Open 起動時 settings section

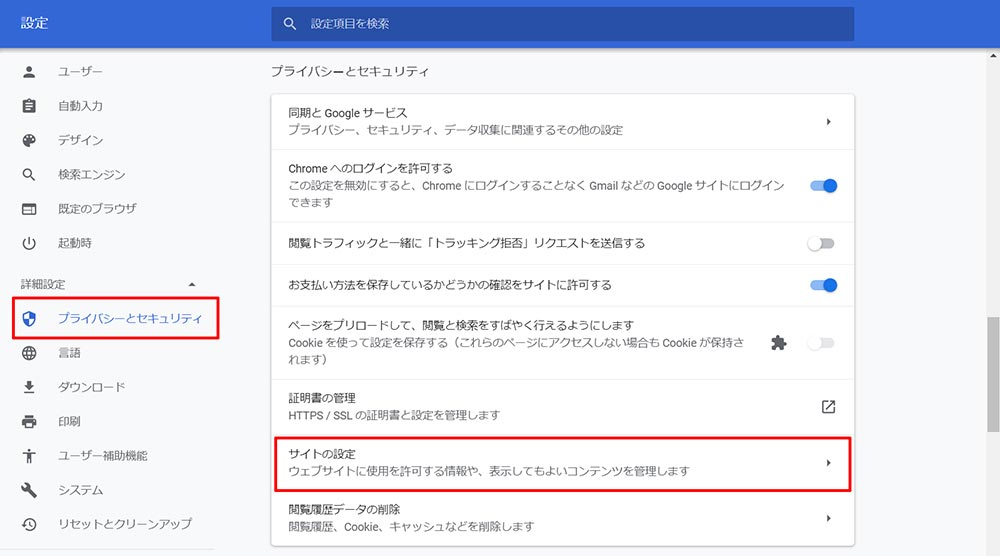point(75,243)
